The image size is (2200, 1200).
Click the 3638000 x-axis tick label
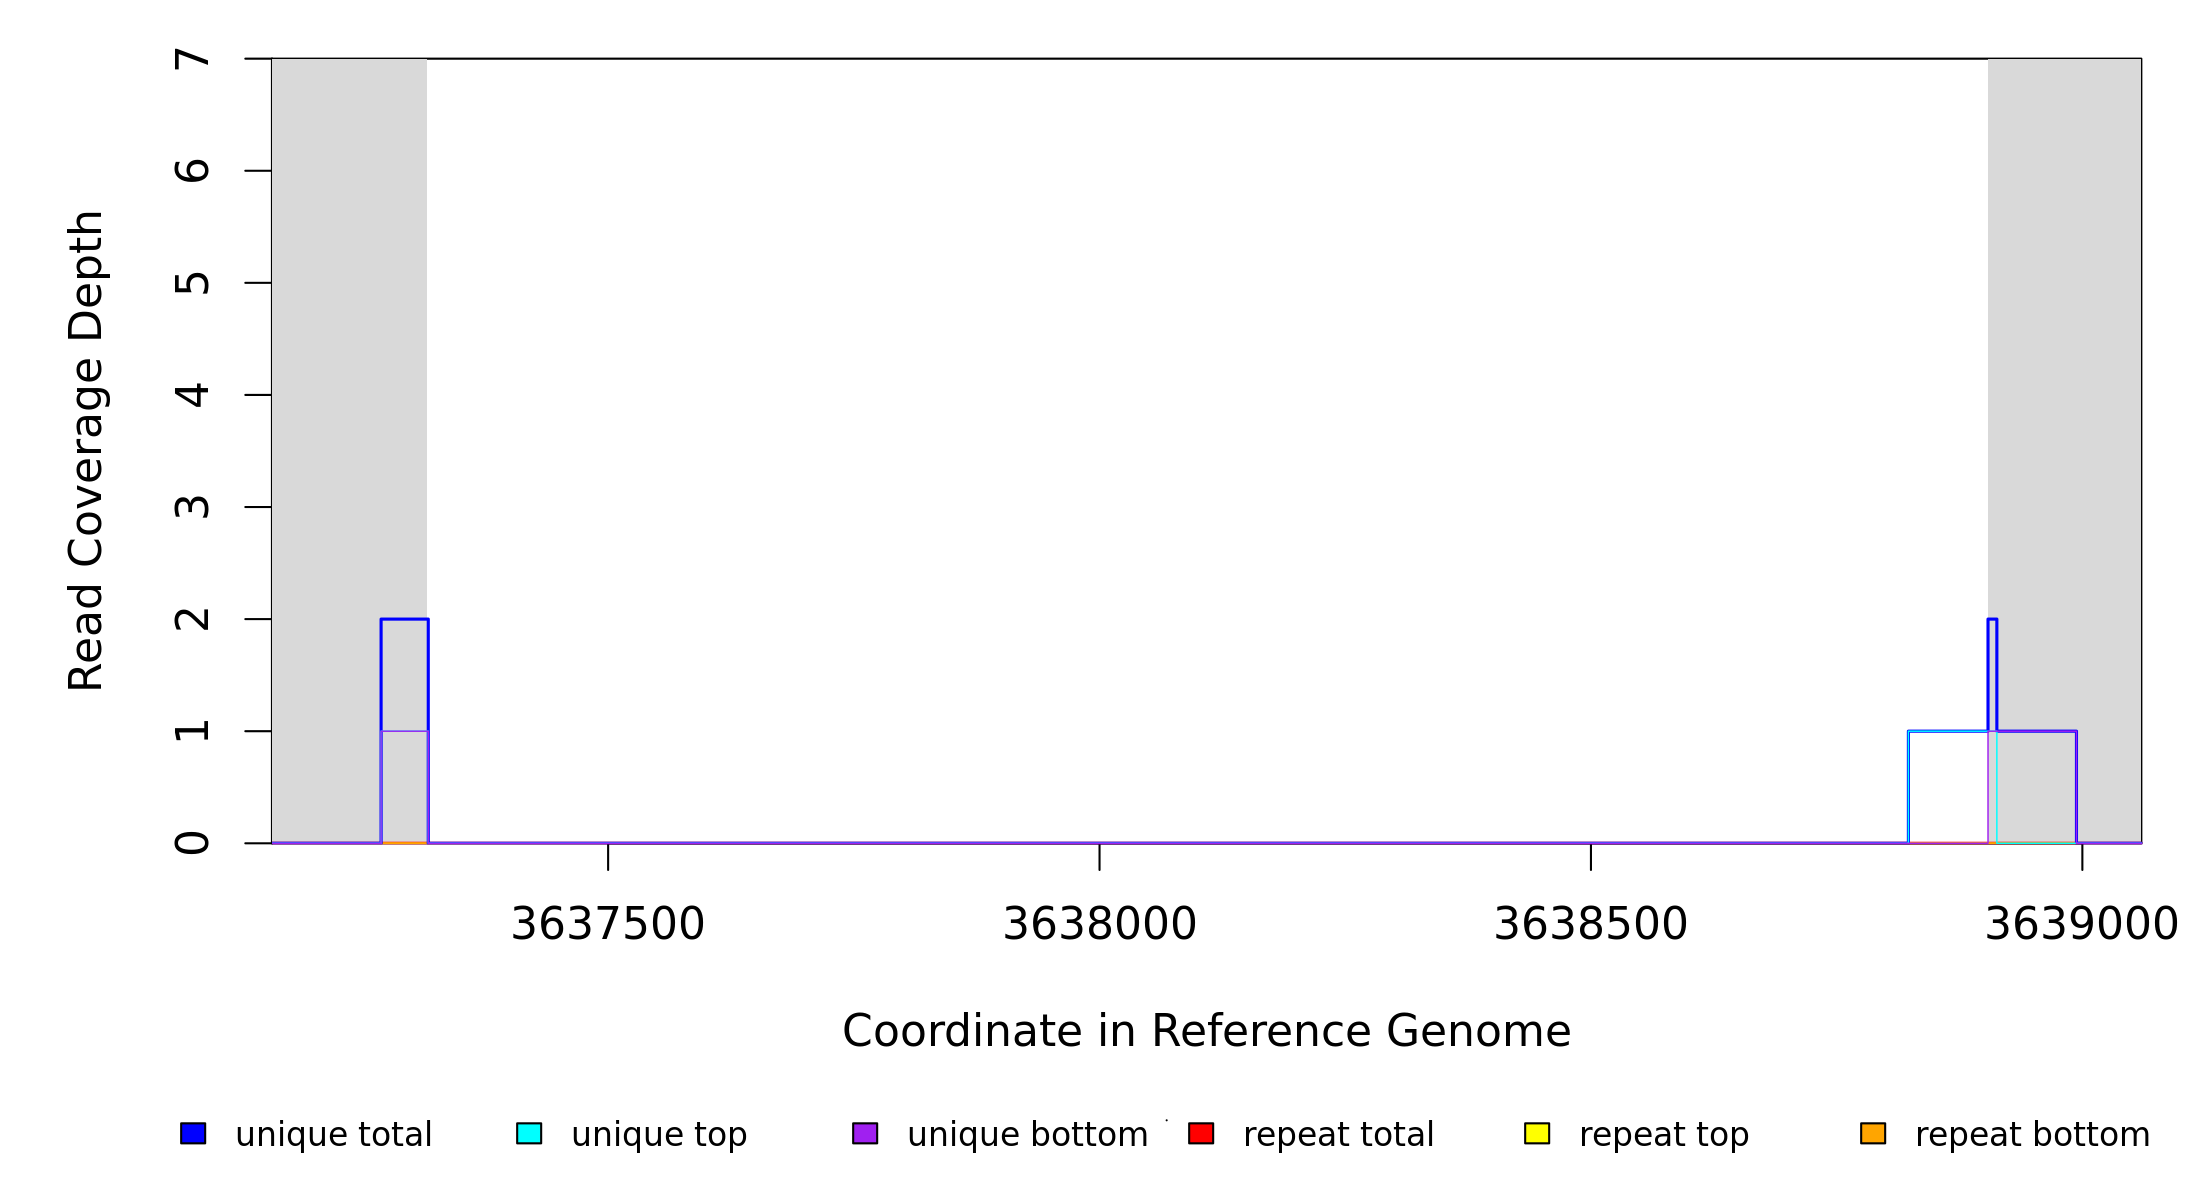click(1099, 924)
